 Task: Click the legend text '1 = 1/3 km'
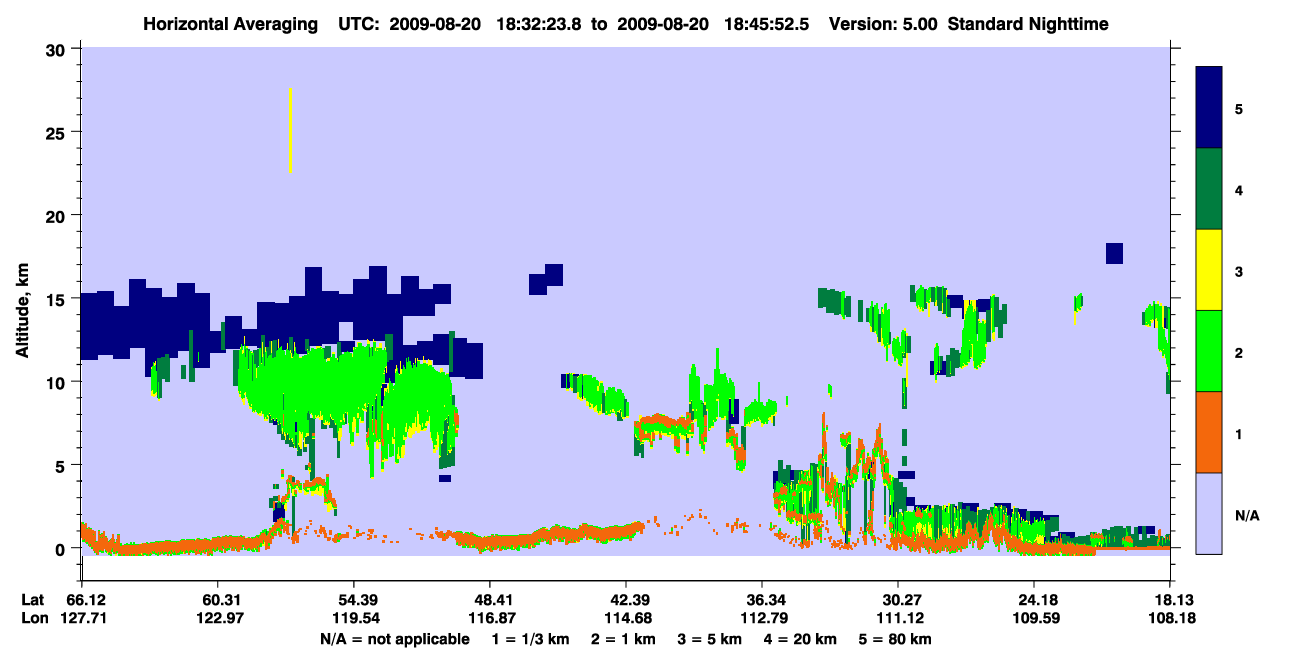[530, 638]
